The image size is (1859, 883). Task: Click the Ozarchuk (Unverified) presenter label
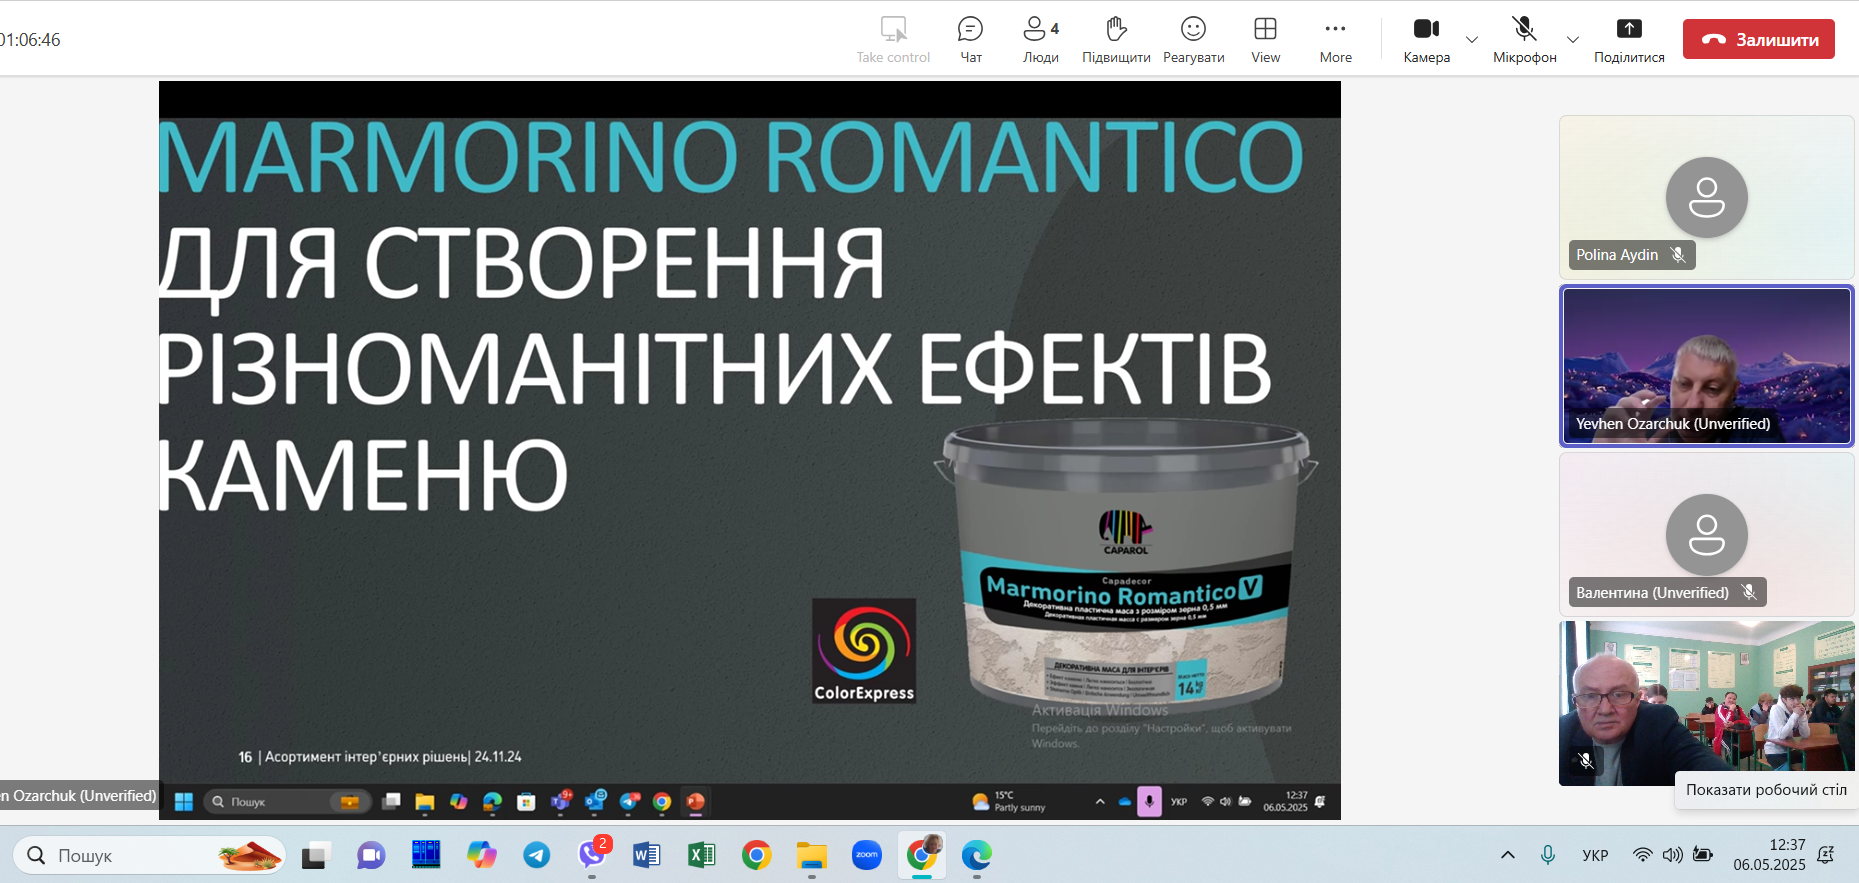[78, 796]
